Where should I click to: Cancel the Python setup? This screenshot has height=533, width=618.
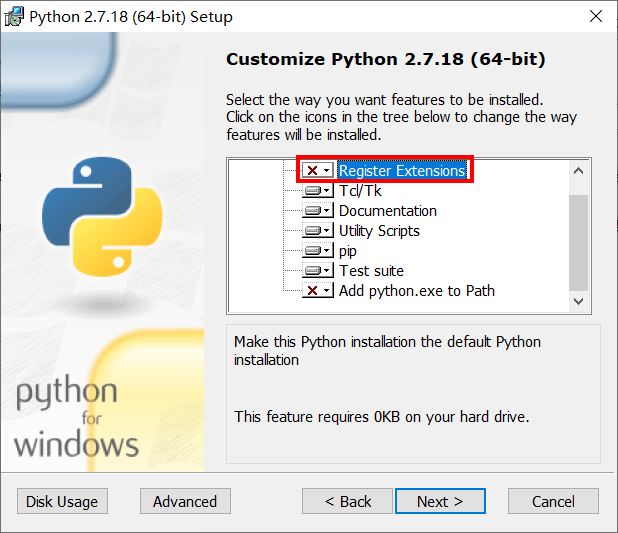[x=553, y=501]
